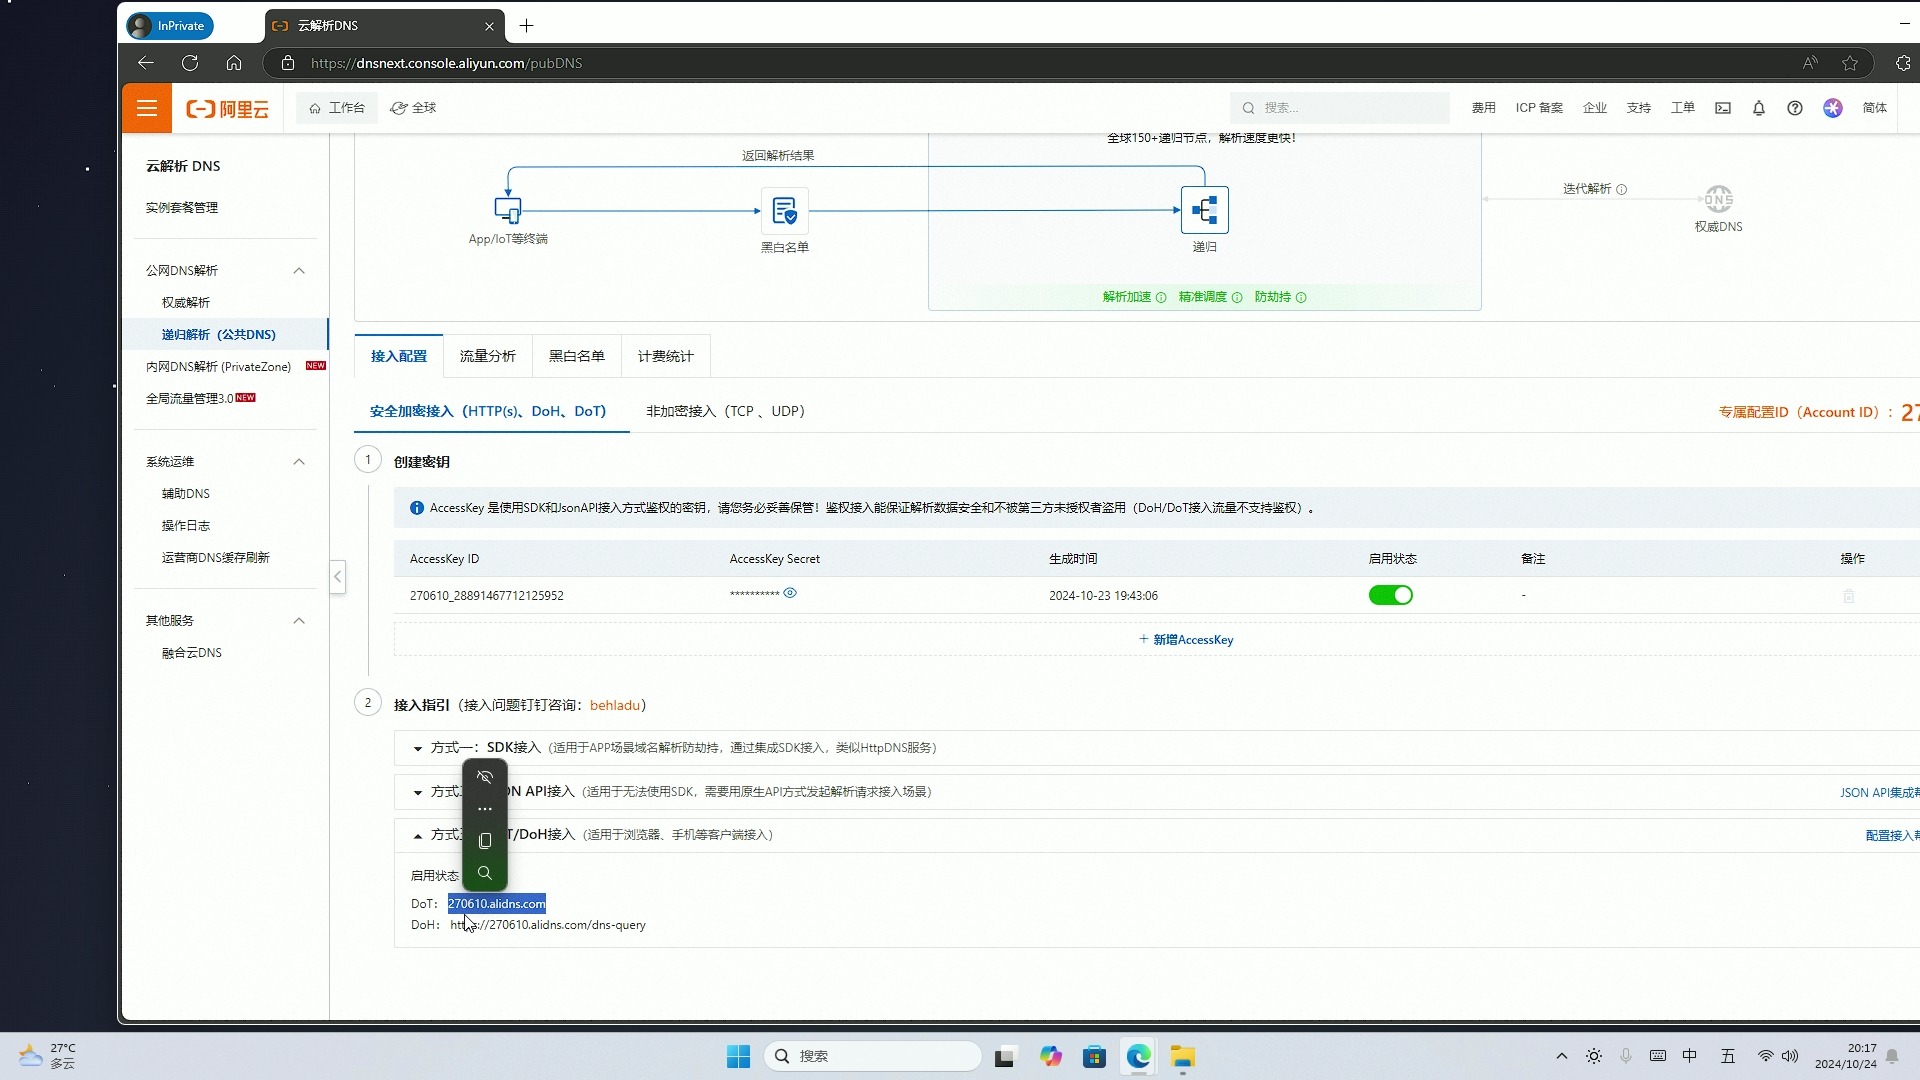Click 新增AccessKey link
1920x1080 pixels.
(1186, 640)
